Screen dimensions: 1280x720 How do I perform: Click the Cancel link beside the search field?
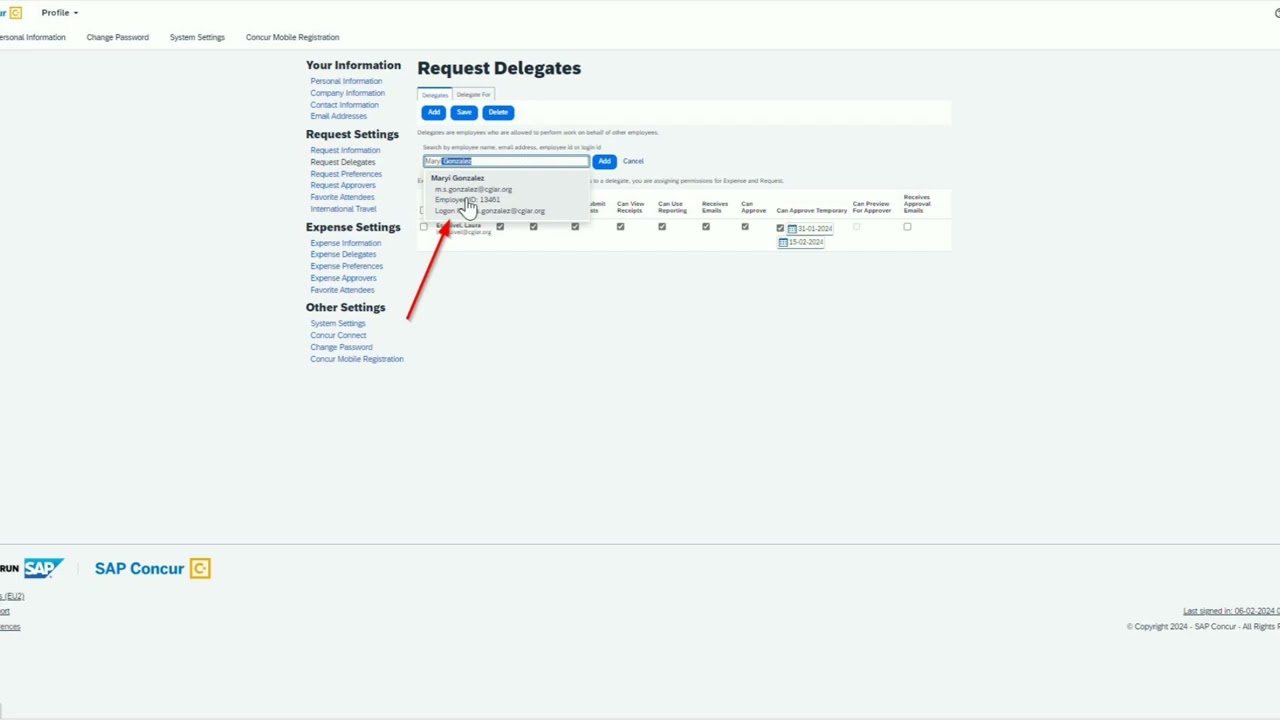coord(633,161)
